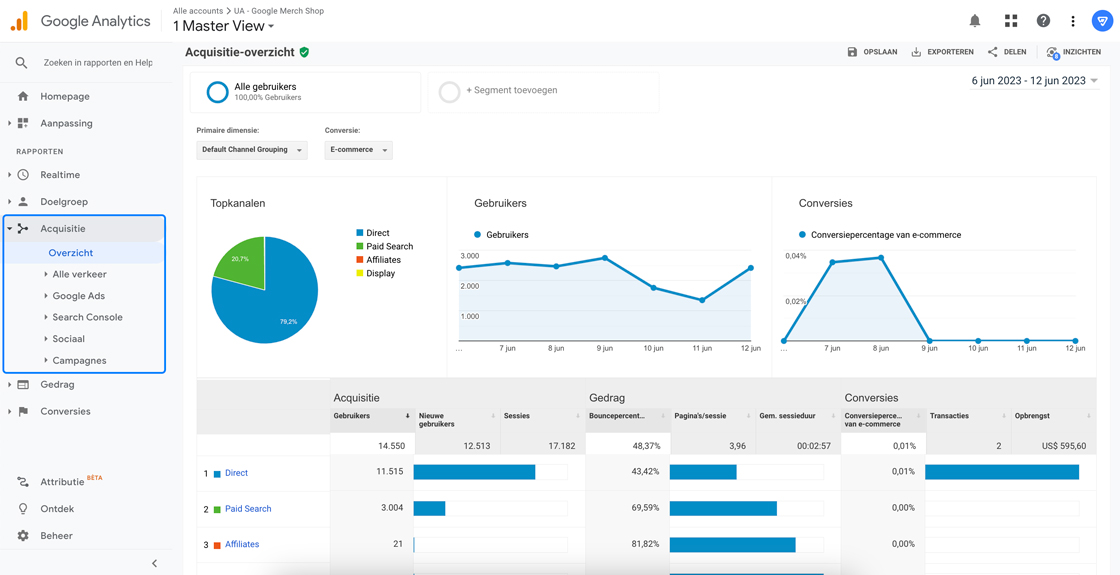Click the Aanpassing dashboard icon
Screen dimensions: 1120x575
pyautogui.click(x=23, y=123)
